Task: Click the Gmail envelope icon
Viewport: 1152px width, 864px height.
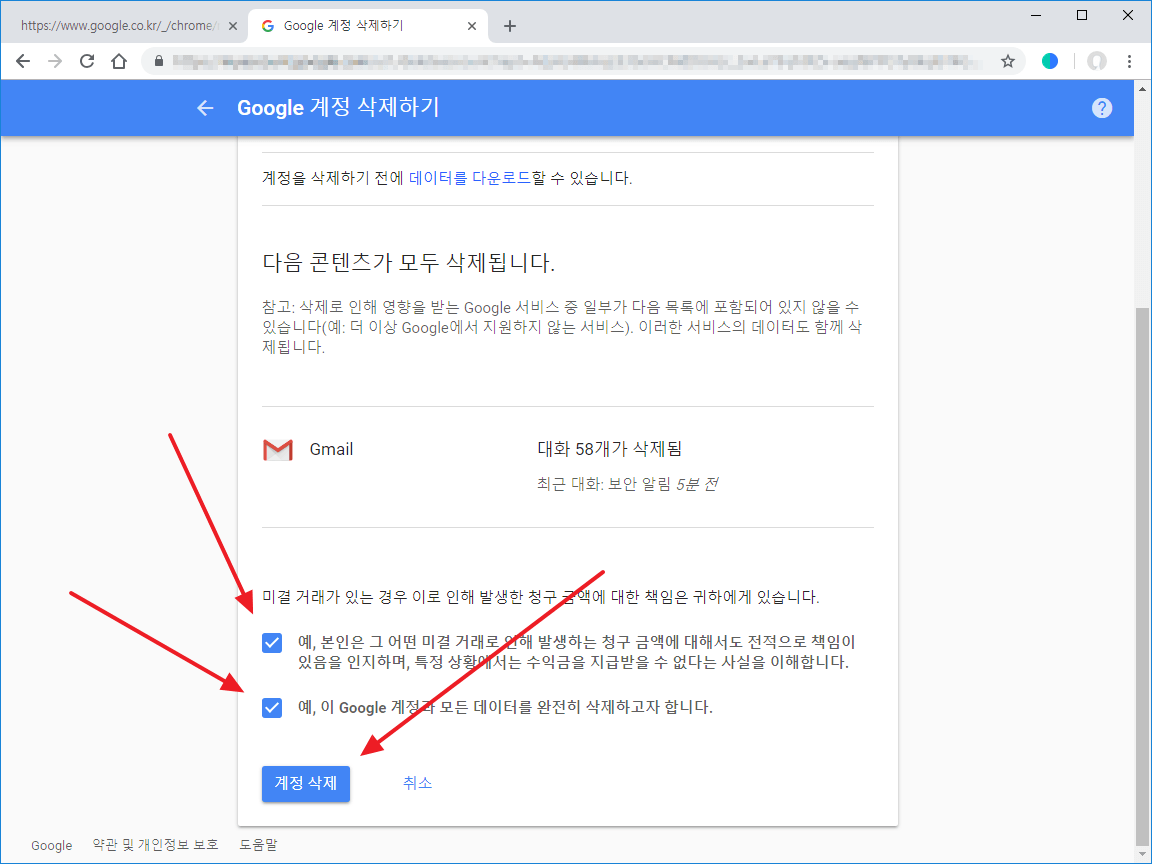Action: [x=278, y=450]
